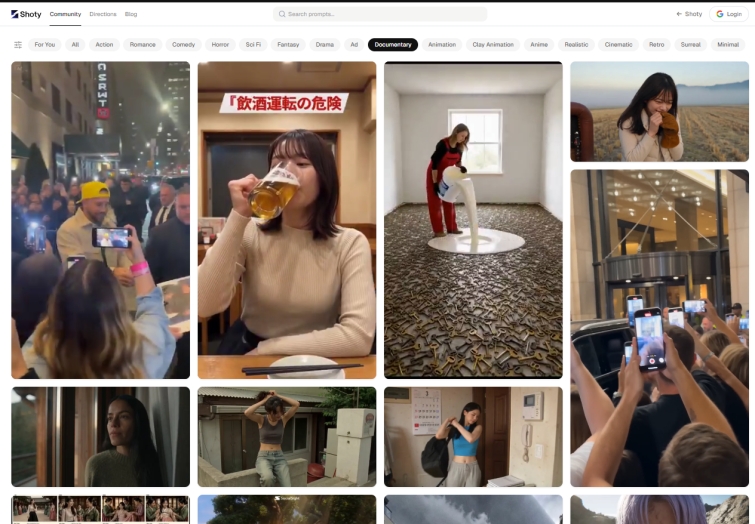
Task: Focus the Search prompts input field
Action: tap(380, 14)
